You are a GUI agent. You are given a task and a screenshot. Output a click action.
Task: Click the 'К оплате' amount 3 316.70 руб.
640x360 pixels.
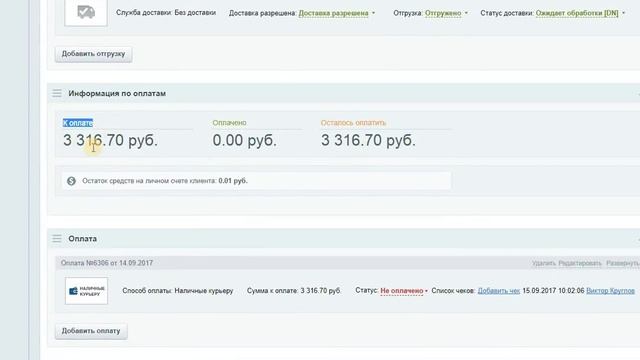pyautogui.click(x=110, y=140)
